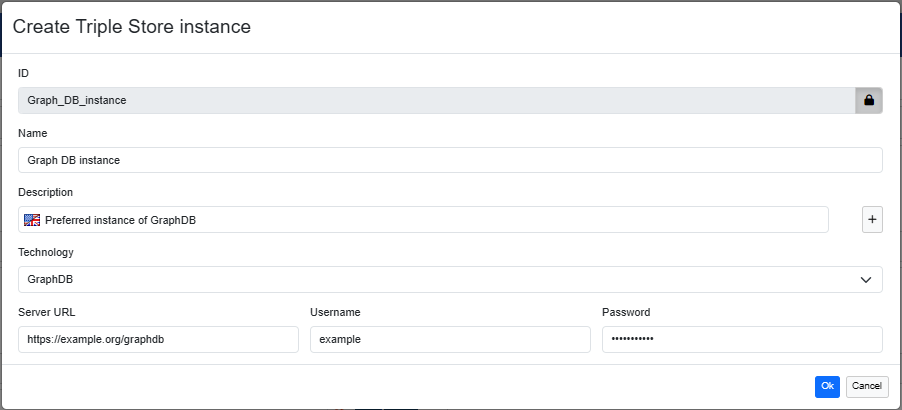The width and height of the screenshot is (902, 410).
Task: Click the Name label above the input
Action: [33, 133]
